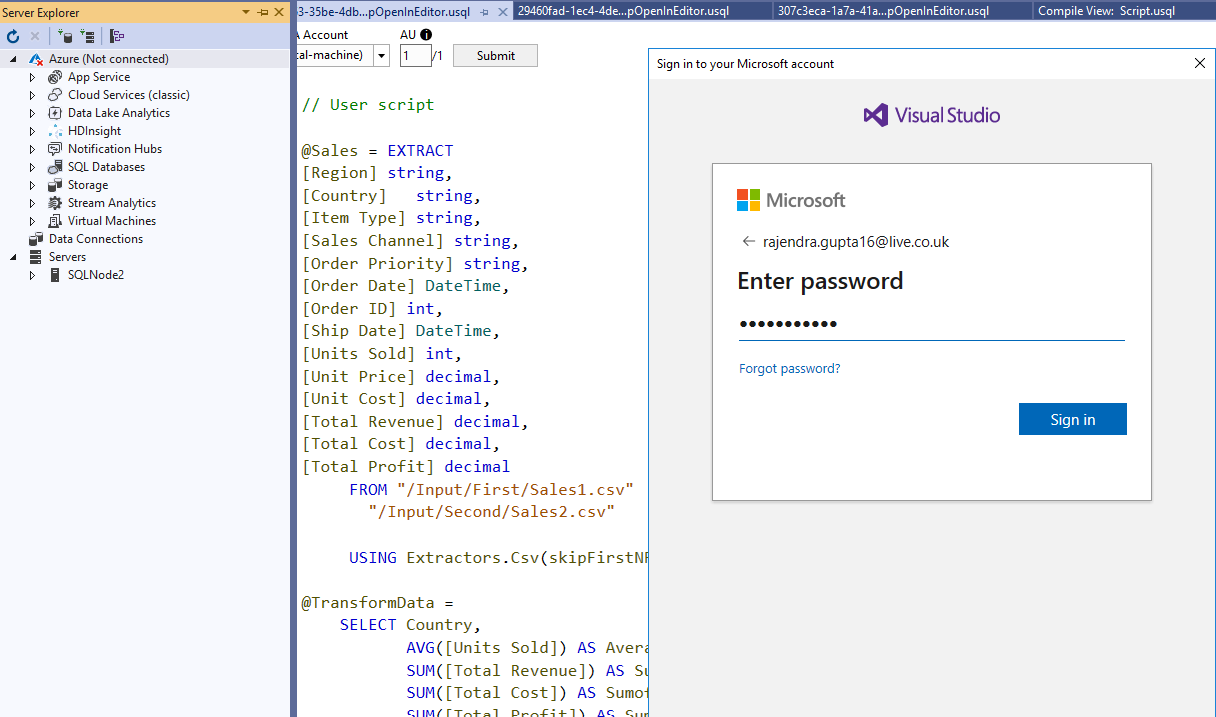Click the SQL Databases icon
The height and width of the screenshot is (717, 1216).
[55, 167]
